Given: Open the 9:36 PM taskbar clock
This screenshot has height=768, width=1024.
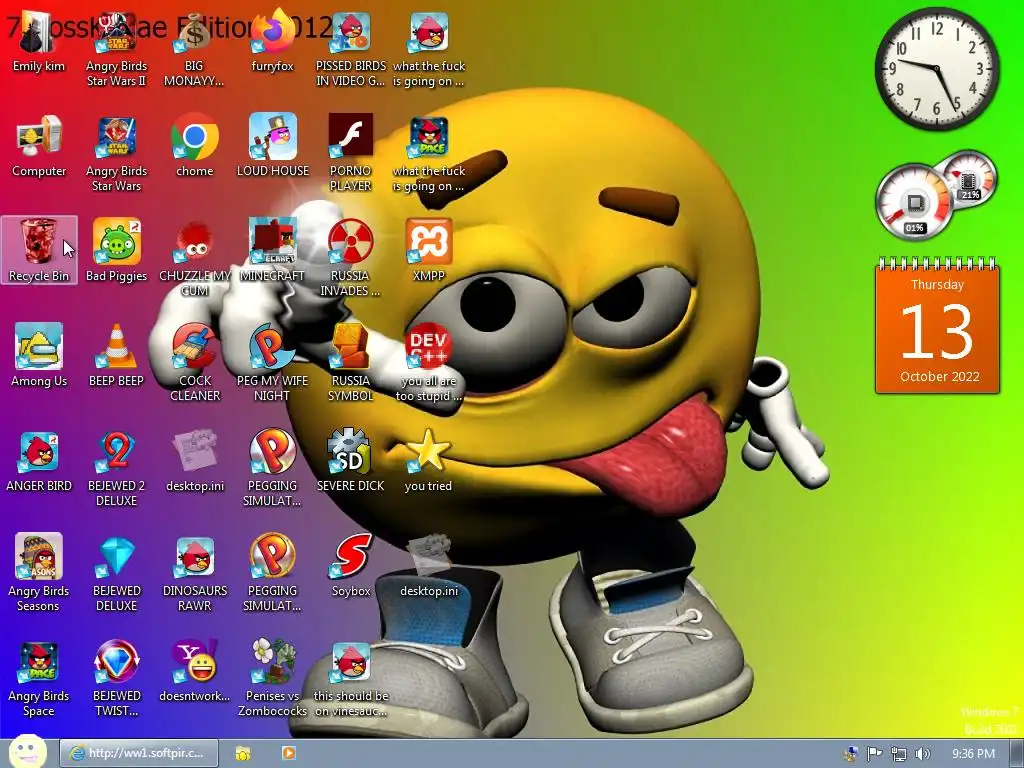Looking at the screenshot, I should coord(973,754).
